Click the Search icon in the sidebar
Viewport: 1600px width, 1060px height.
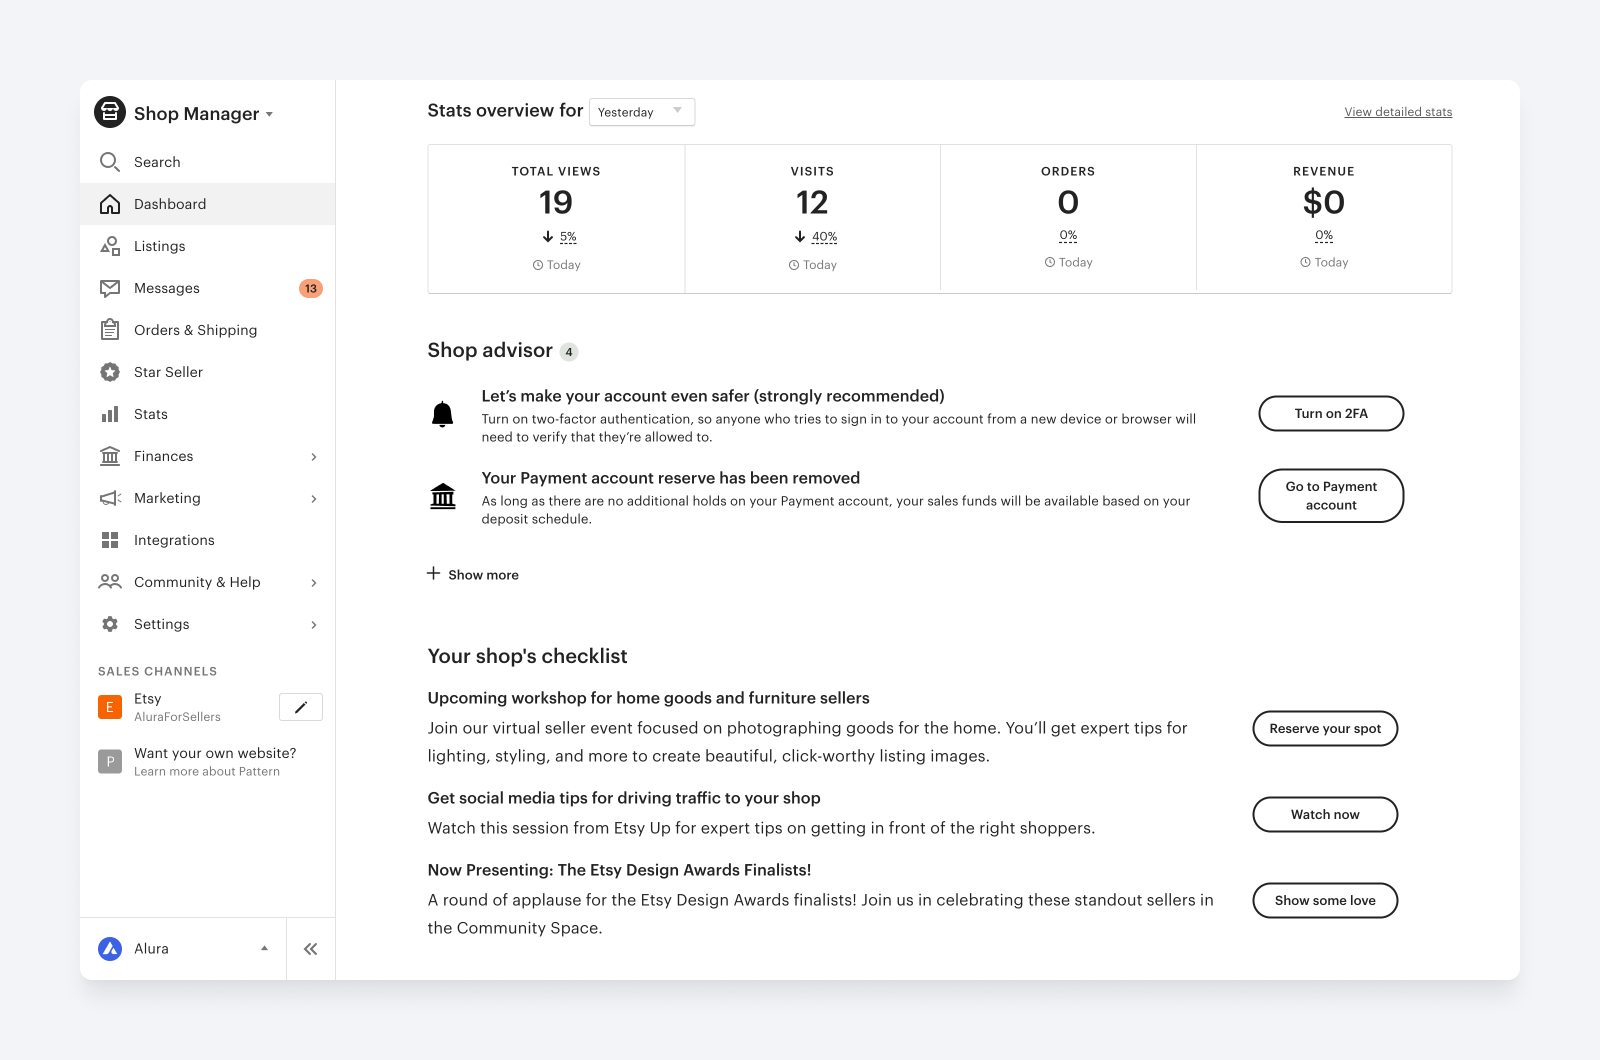pos(110,161)
